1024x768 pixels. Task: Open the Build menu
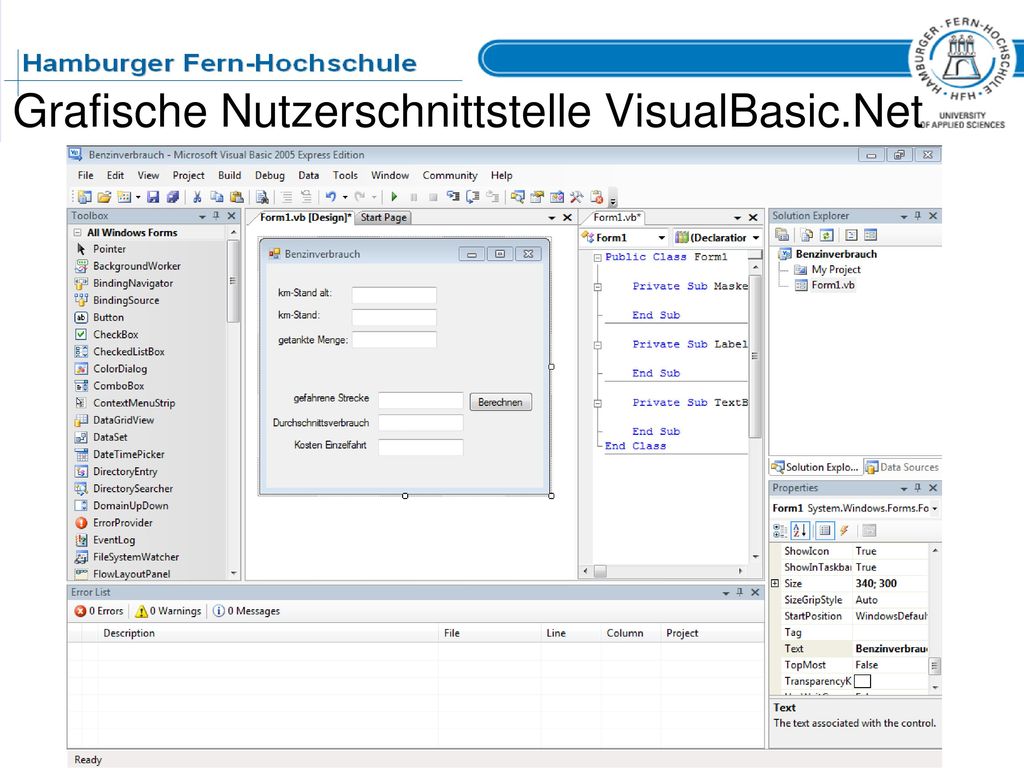pos(229,175)
